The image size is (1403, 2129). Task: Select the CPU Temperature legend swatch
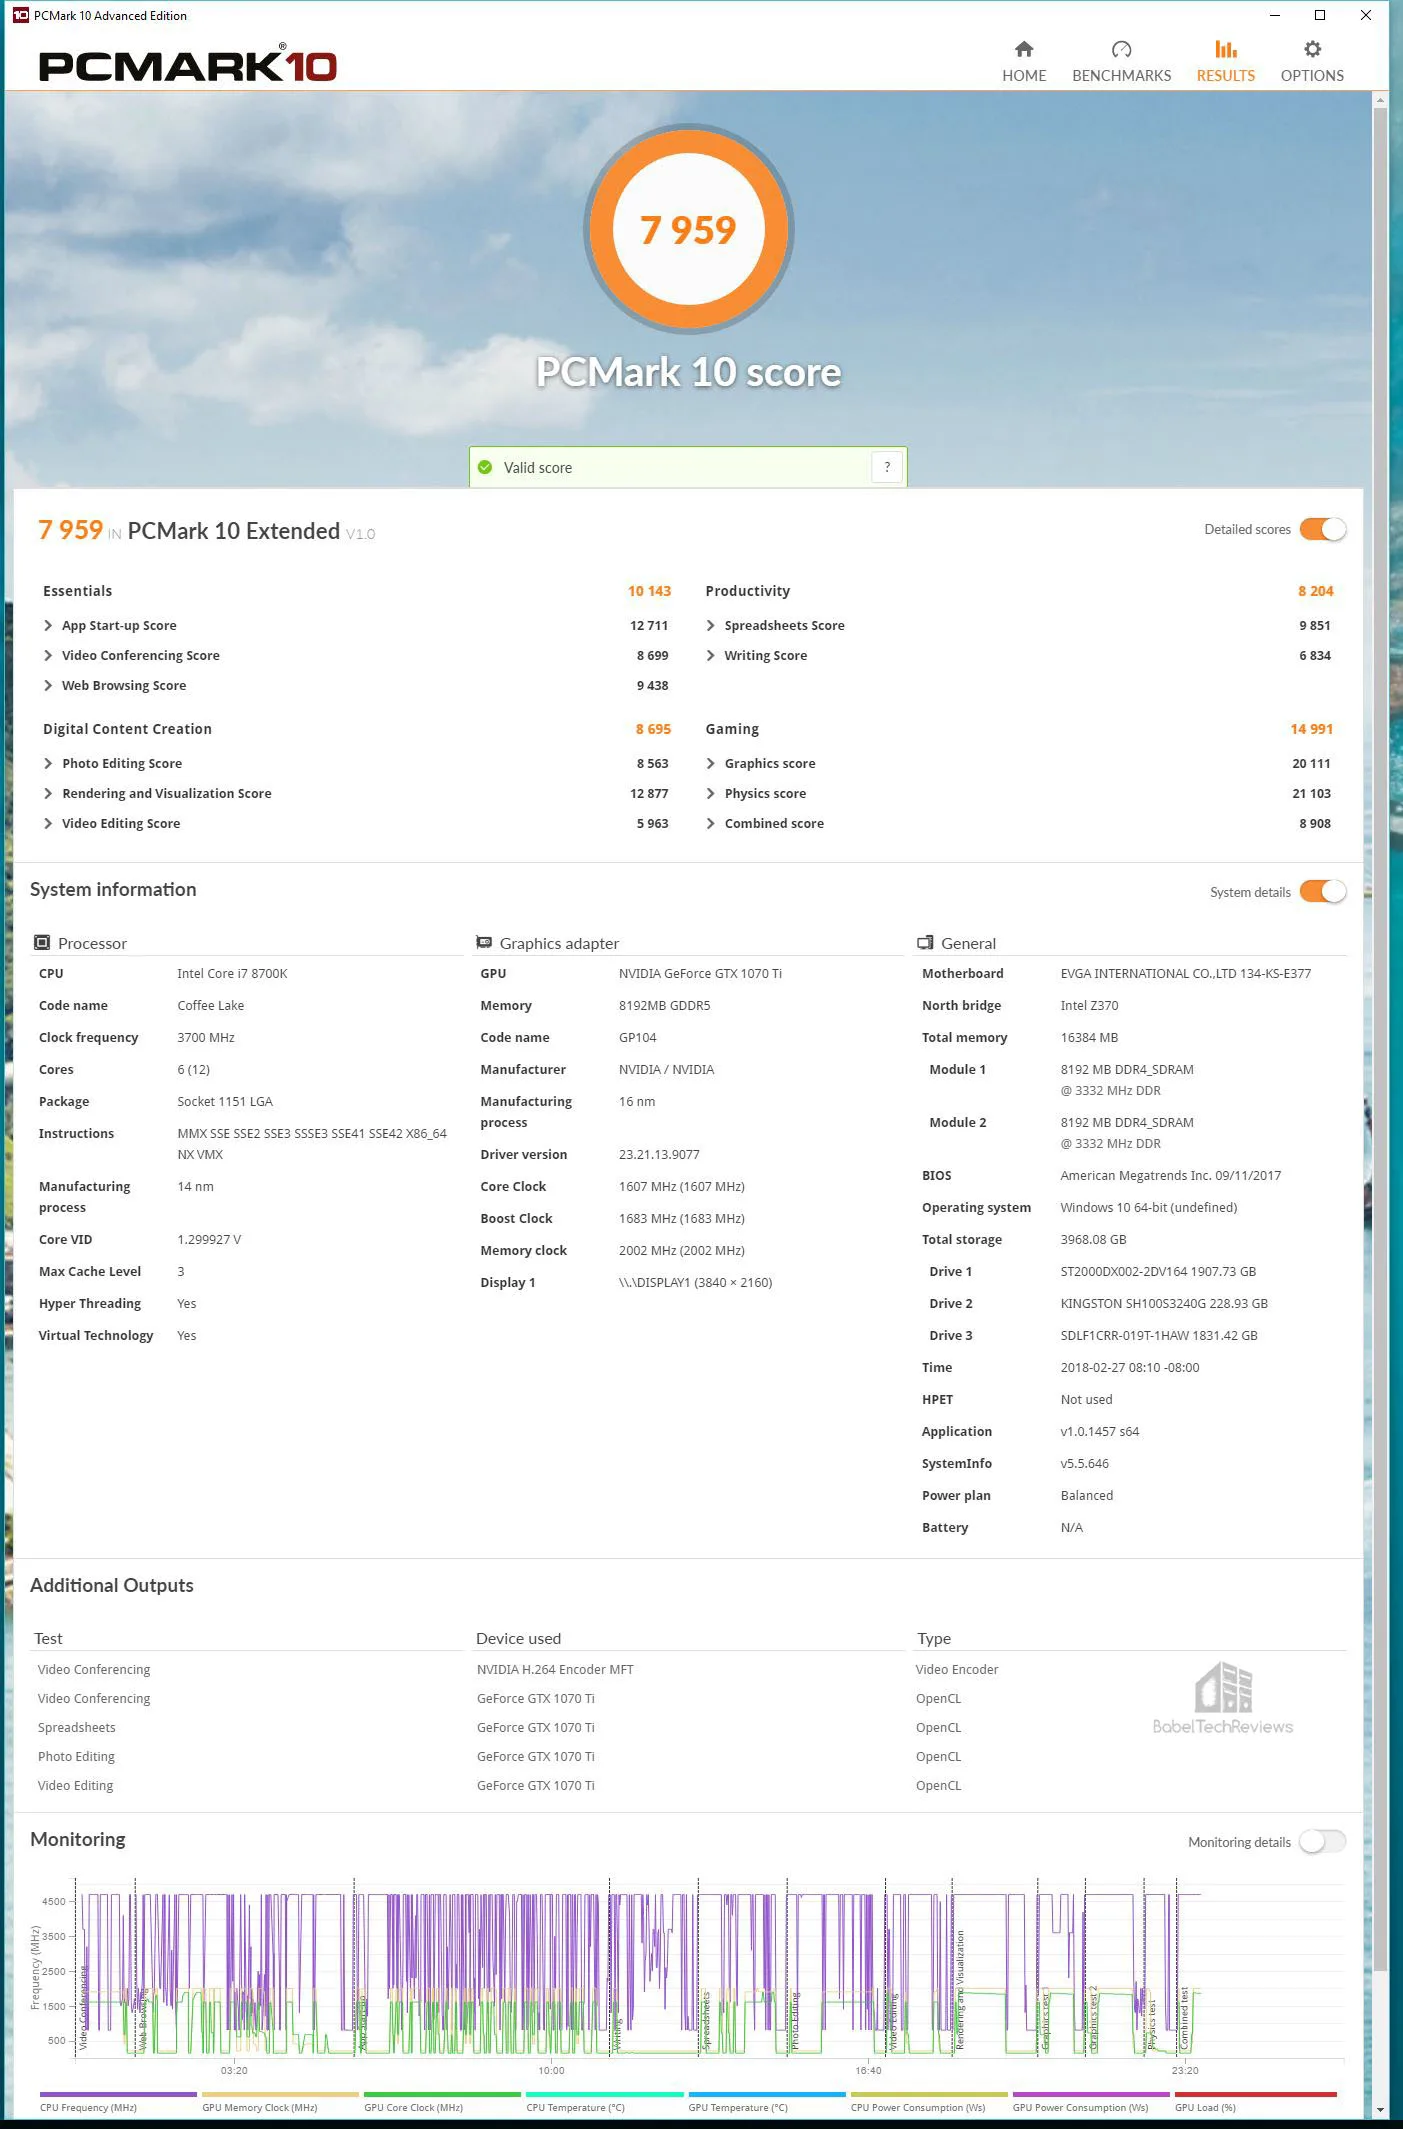coord(605,2094)
